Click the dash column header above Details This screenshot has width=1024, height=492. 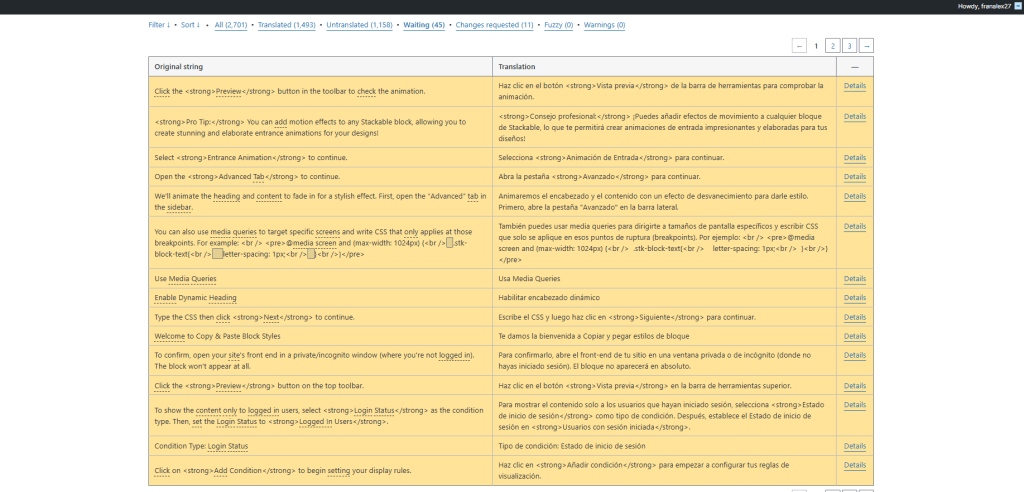coord(854,67)
